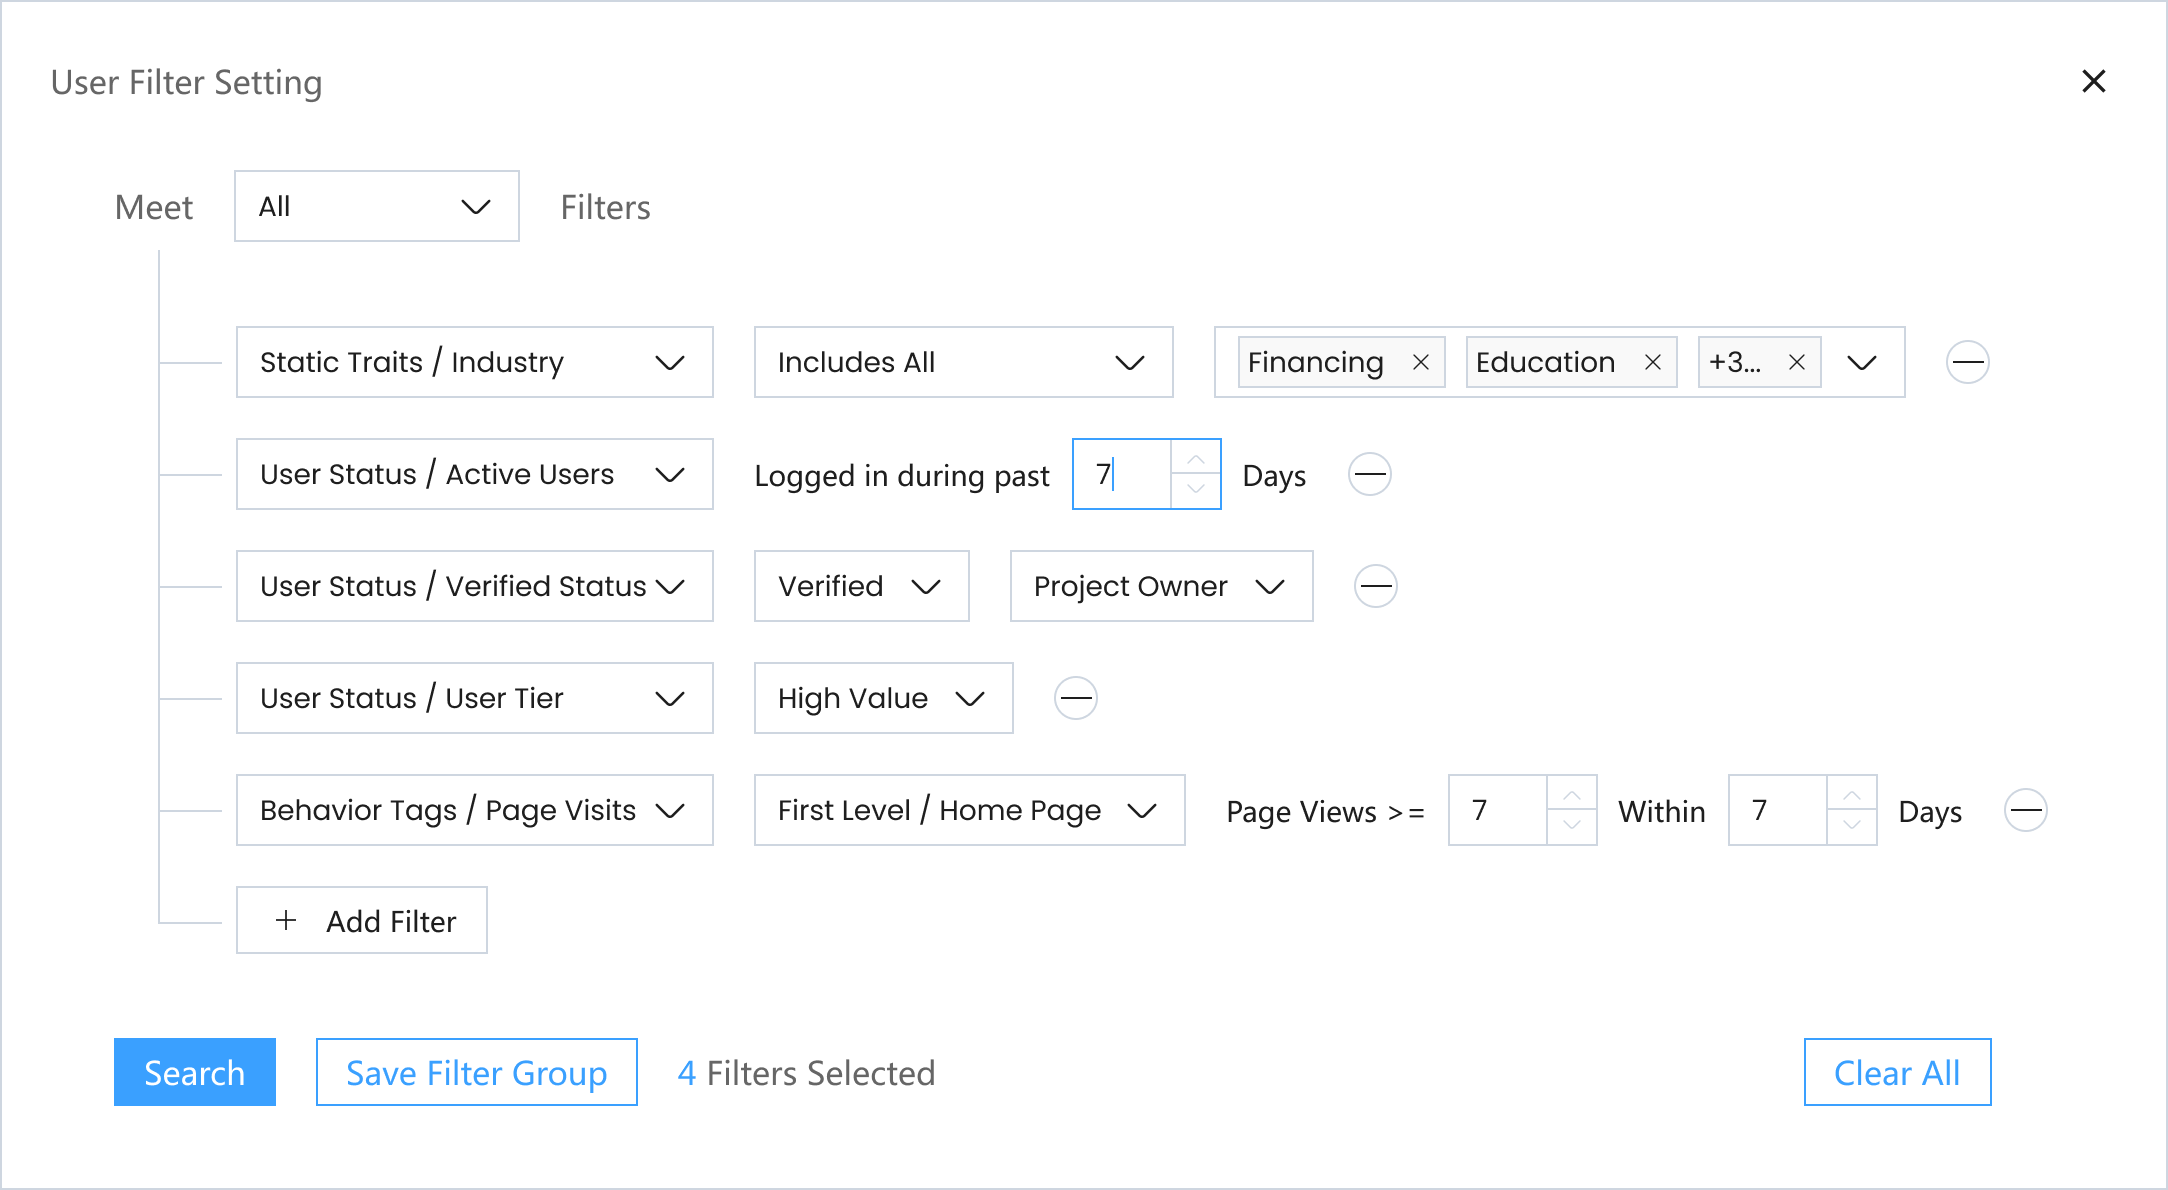Viewport: 2168px width, 1190px height.
Task: Remove the +3 overflow tag
Action: click(x=1796, y=362)
